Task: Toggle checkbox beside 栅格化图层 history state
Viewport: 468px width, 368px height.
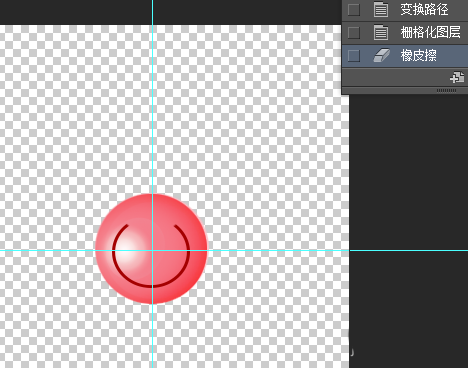Action: pos(354,33)
